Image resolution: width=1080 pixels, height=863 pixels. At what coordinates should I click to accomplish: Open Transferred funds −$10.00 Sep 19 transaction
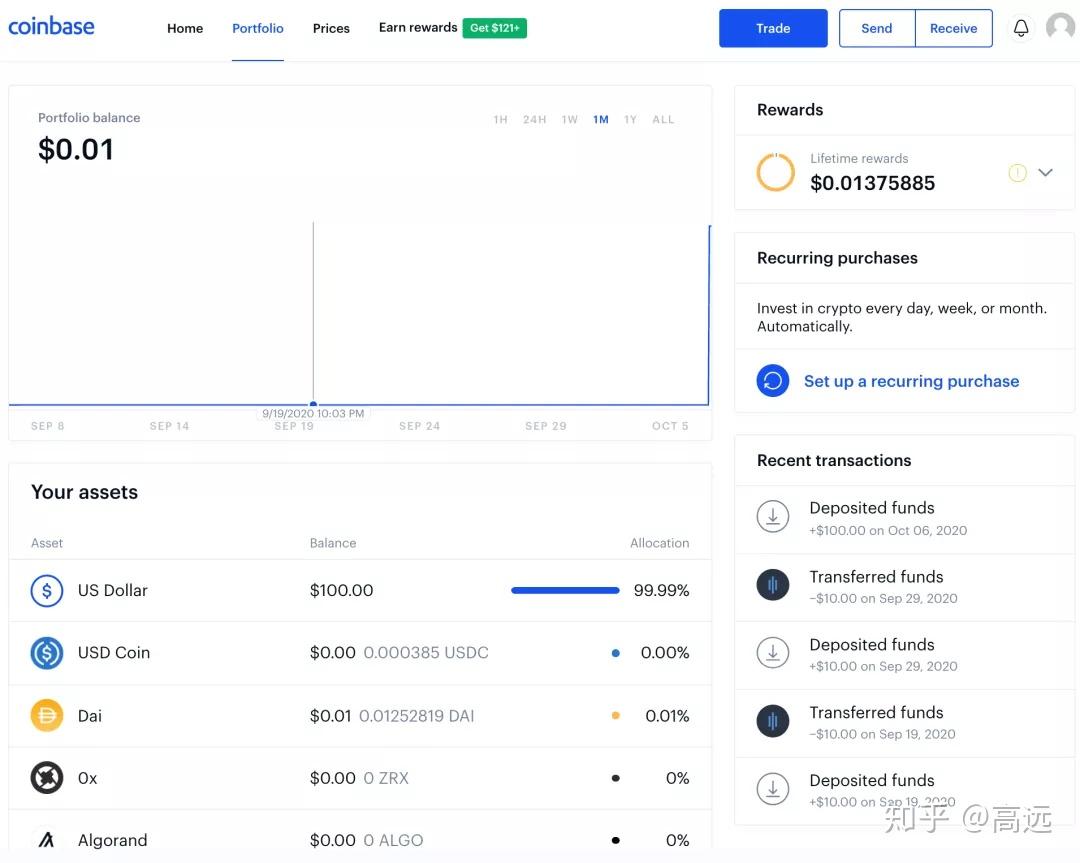click(x=904, y=723)
